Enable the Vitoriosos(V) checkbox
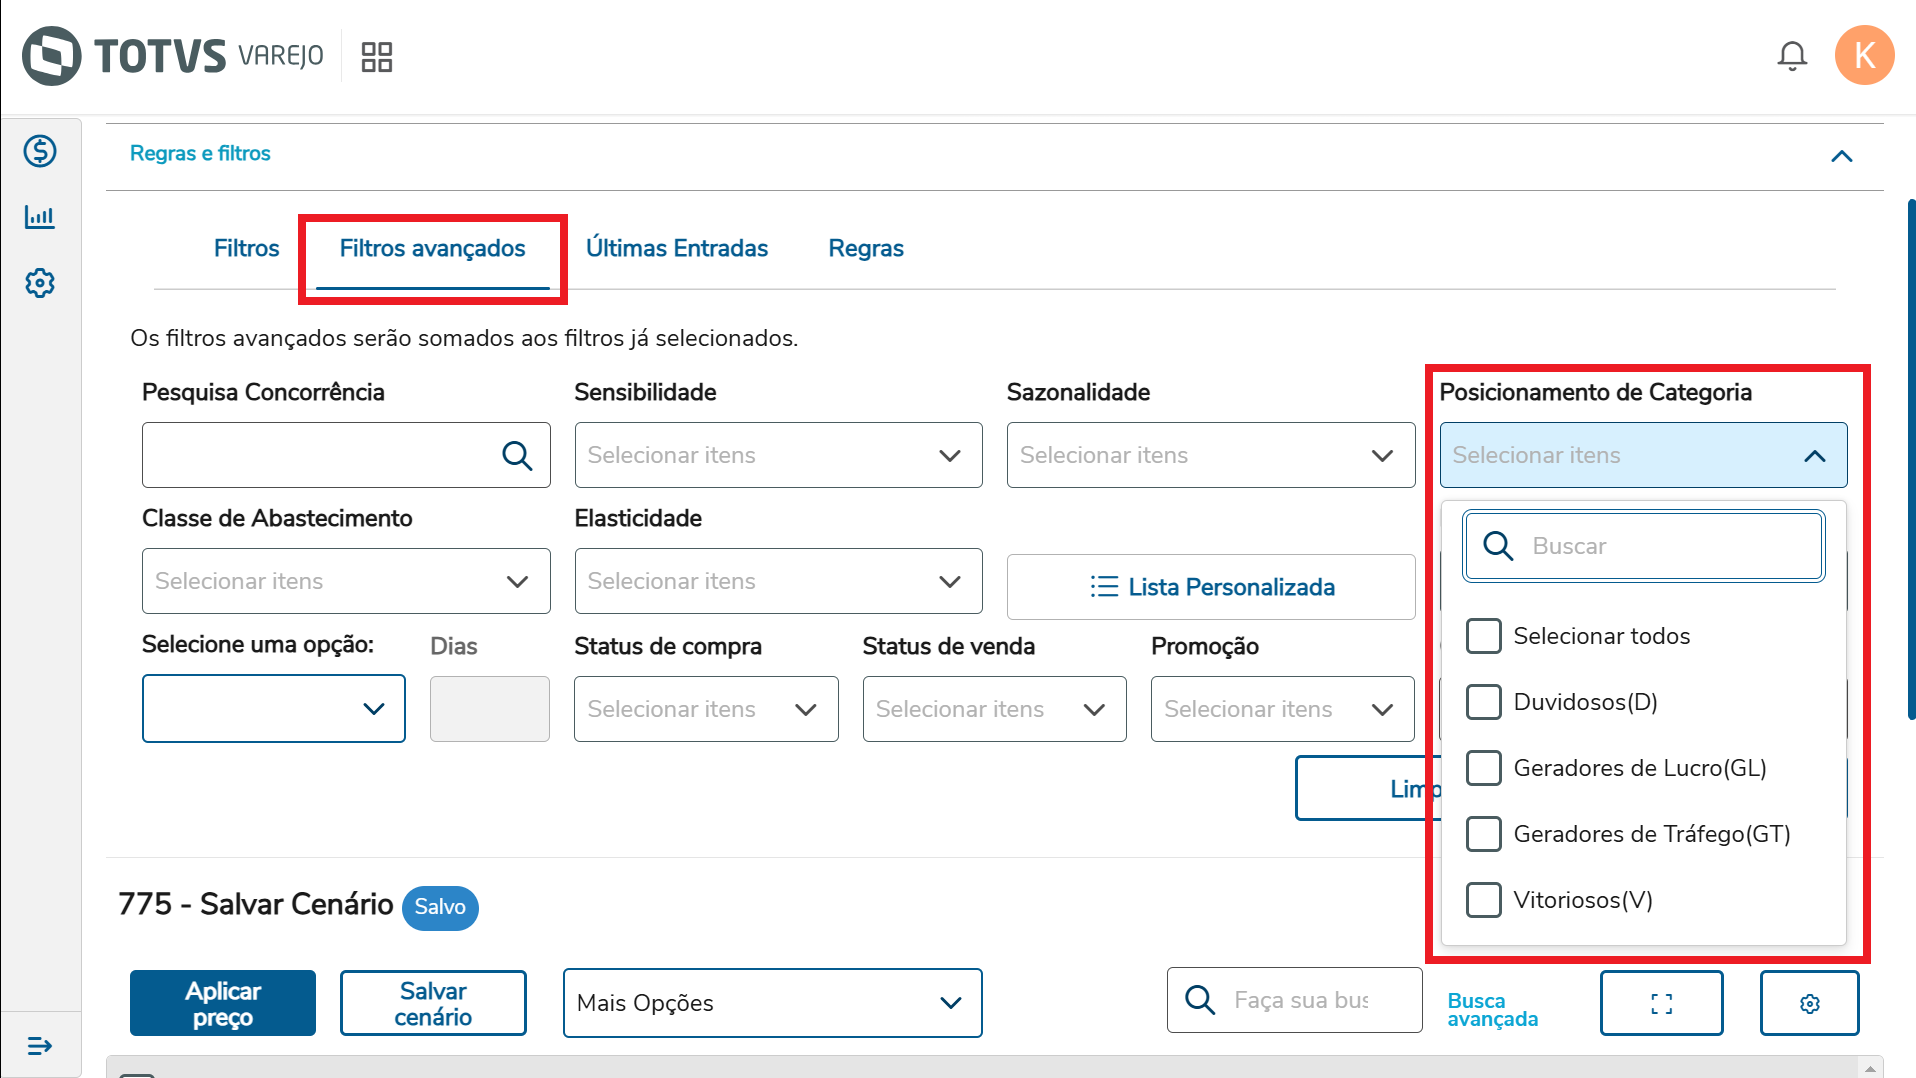Screen dimensions: 1916x1078 coord(1483,900)
